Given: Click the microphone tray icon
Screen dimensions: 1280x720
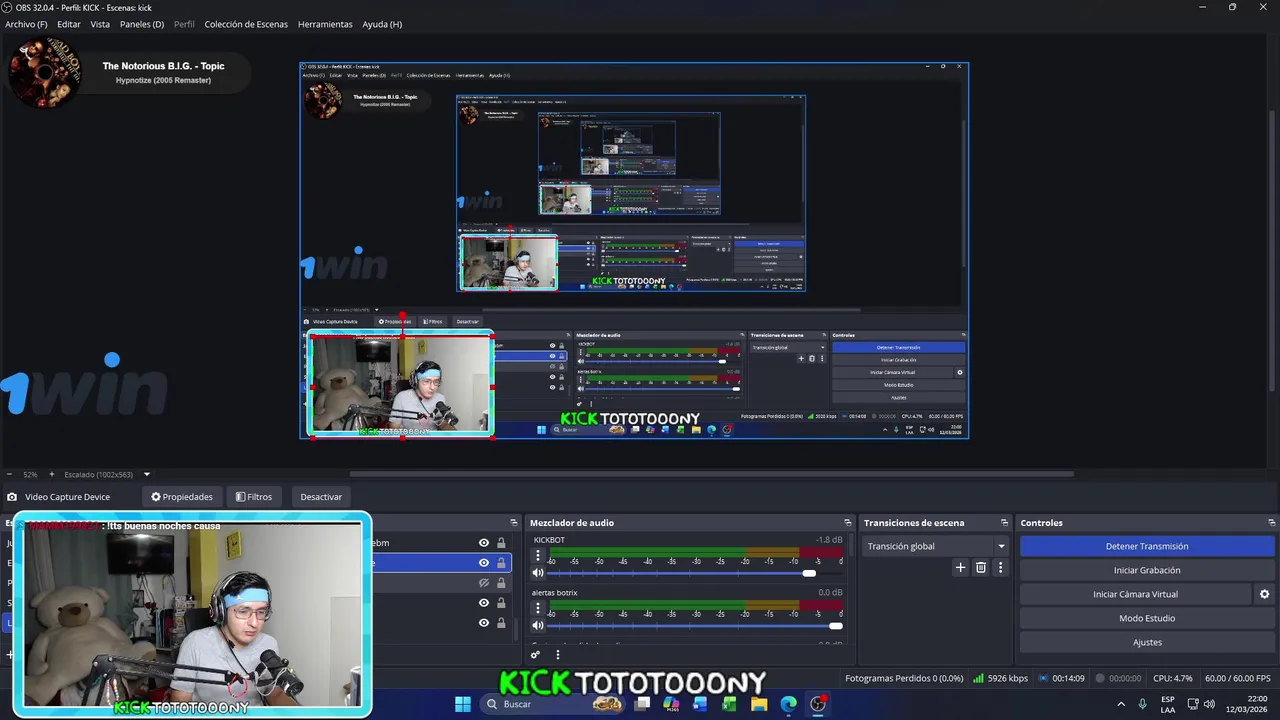Looking at the screenshot, I should (1142, 704).
